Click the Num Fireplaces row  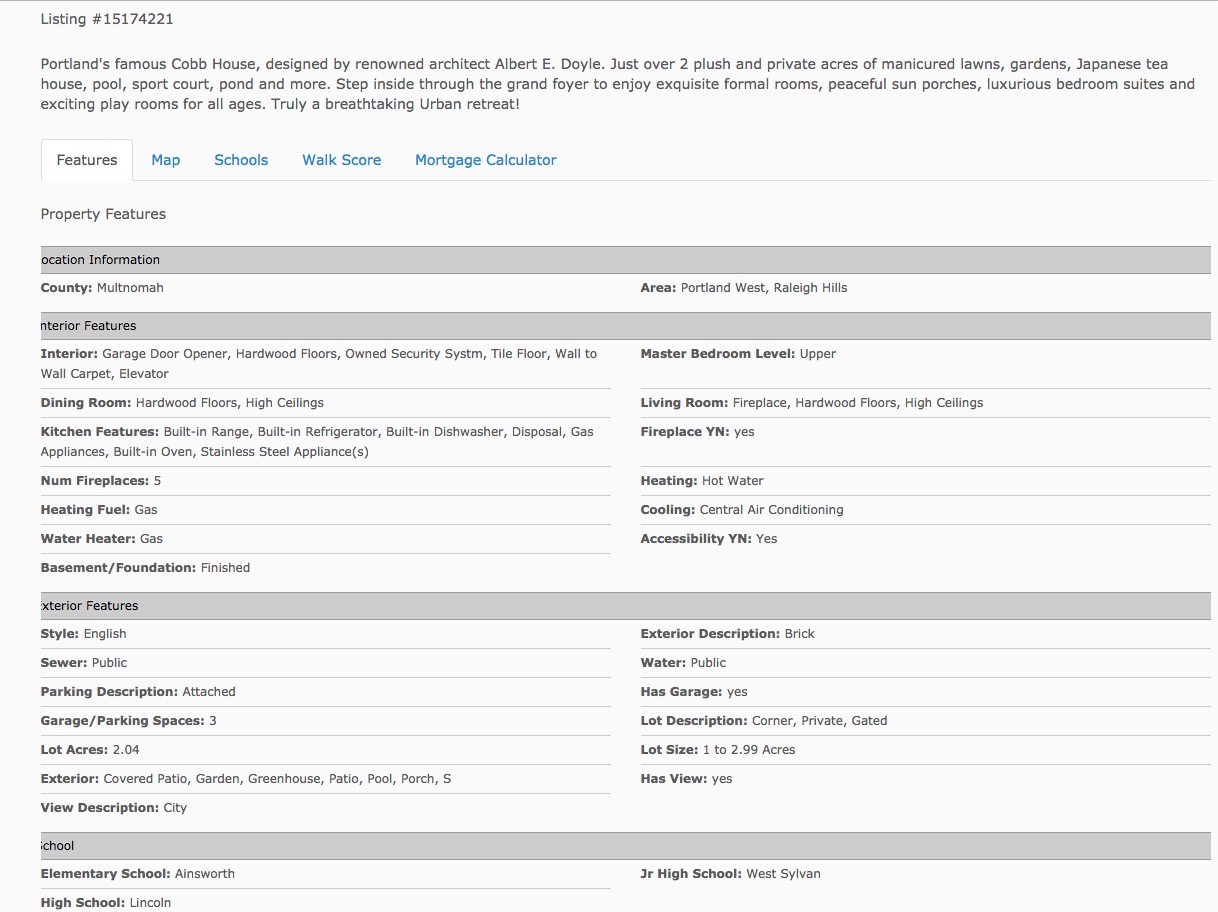(x=101, y=481)
